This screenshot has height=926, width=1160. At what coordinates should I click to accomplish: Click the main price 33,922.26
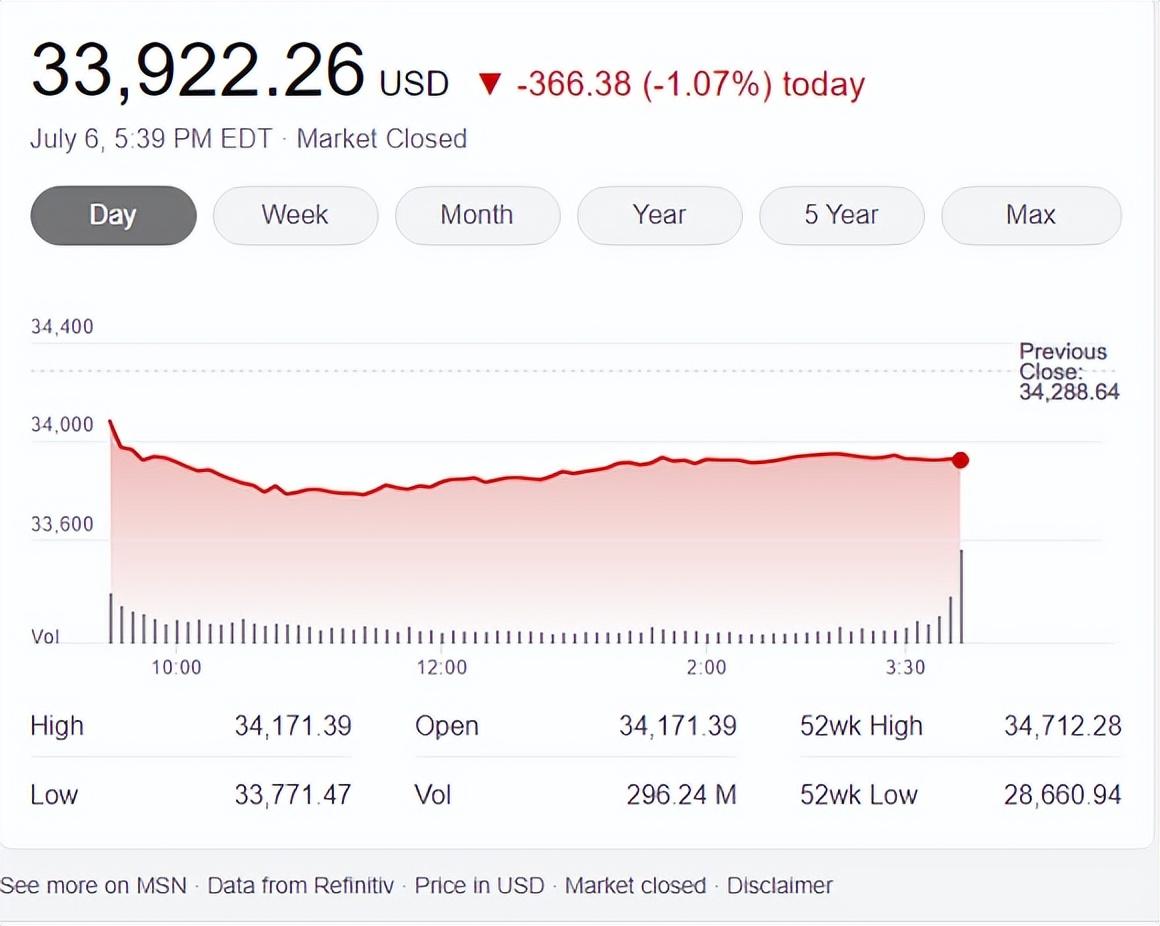point(198,70)
